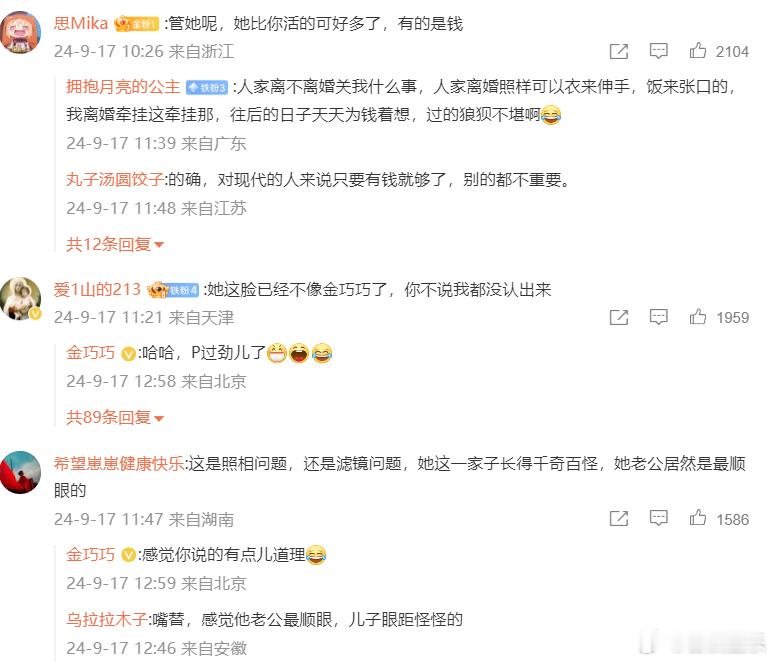
Task: Share 希望崽崽健康快乐's comment via forward icon
Action: pos(619,518)
